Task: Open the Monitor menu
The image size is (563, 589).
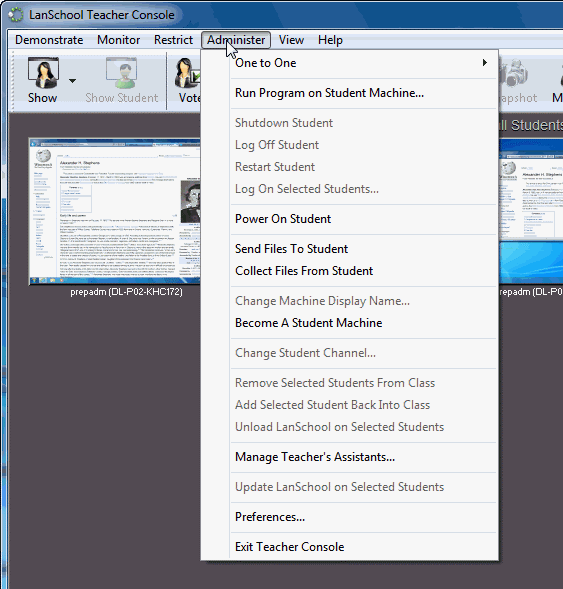Action: coord(118,40)
